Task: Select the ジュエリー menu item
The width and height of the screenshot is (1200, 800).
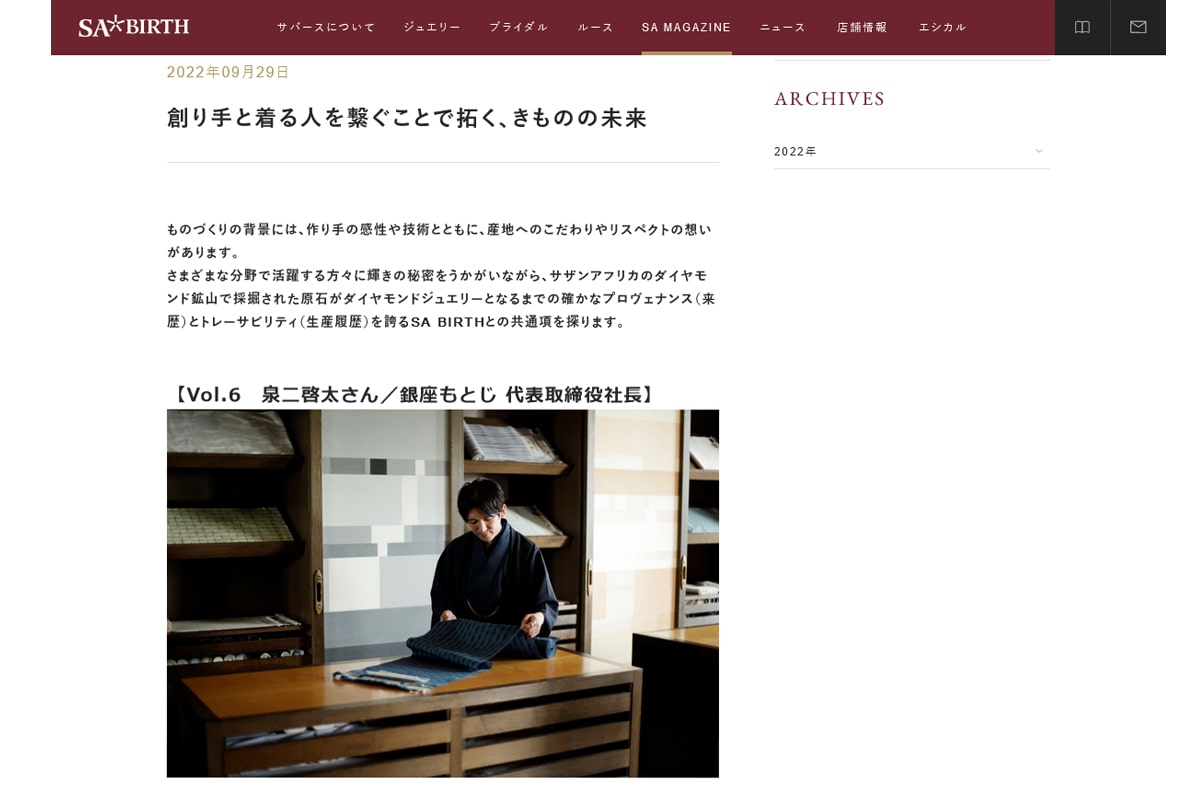Action: click(x=432, y=27)
